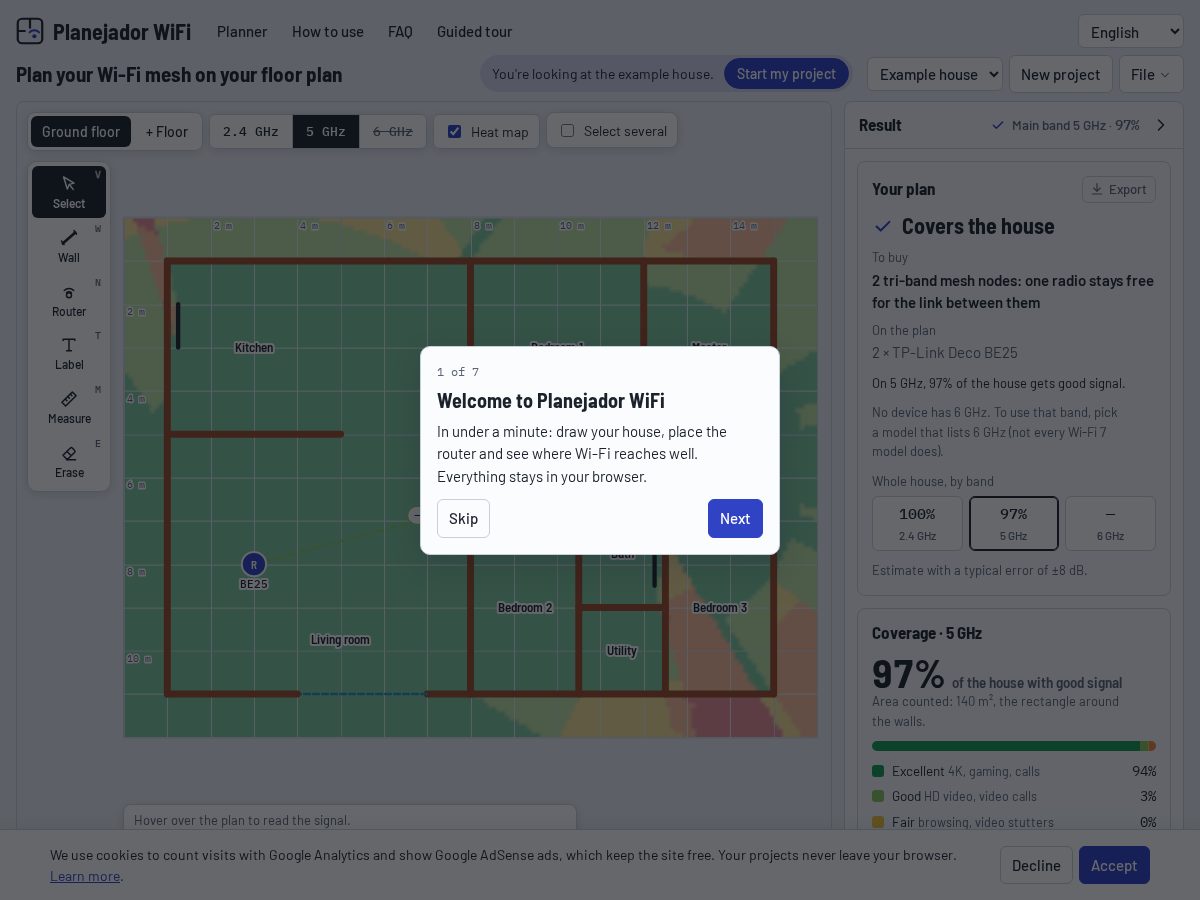
Task: Expand the Result panel chevron
Action: (x=1161, y=125)
